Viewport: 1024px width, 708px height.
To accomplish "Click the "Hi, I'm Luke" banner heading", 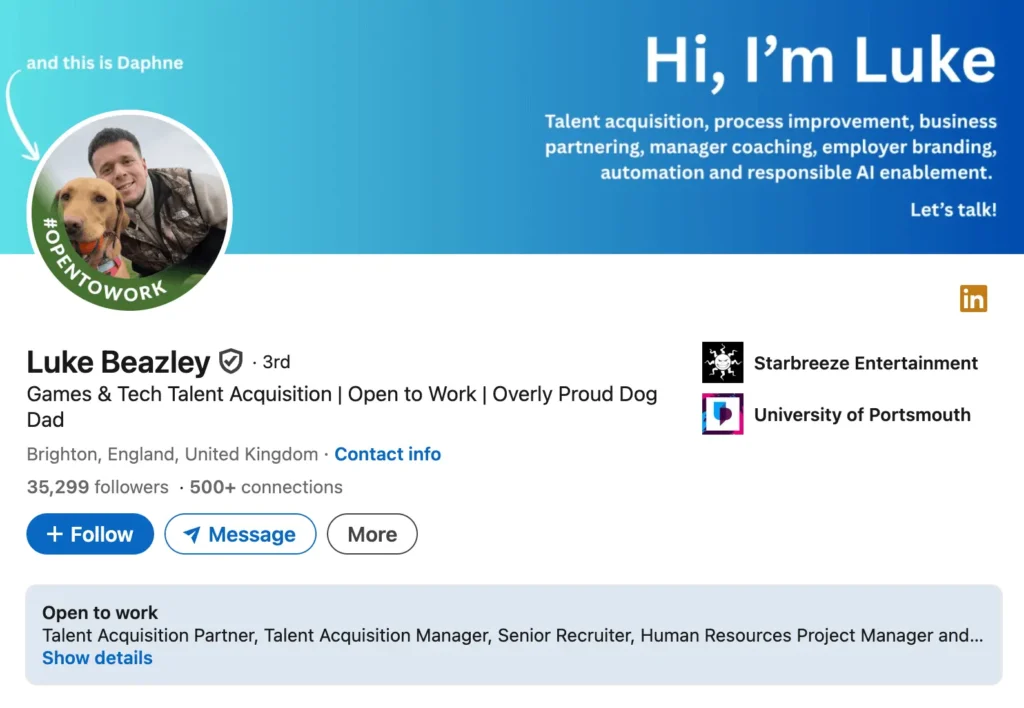I will point(820,62).
